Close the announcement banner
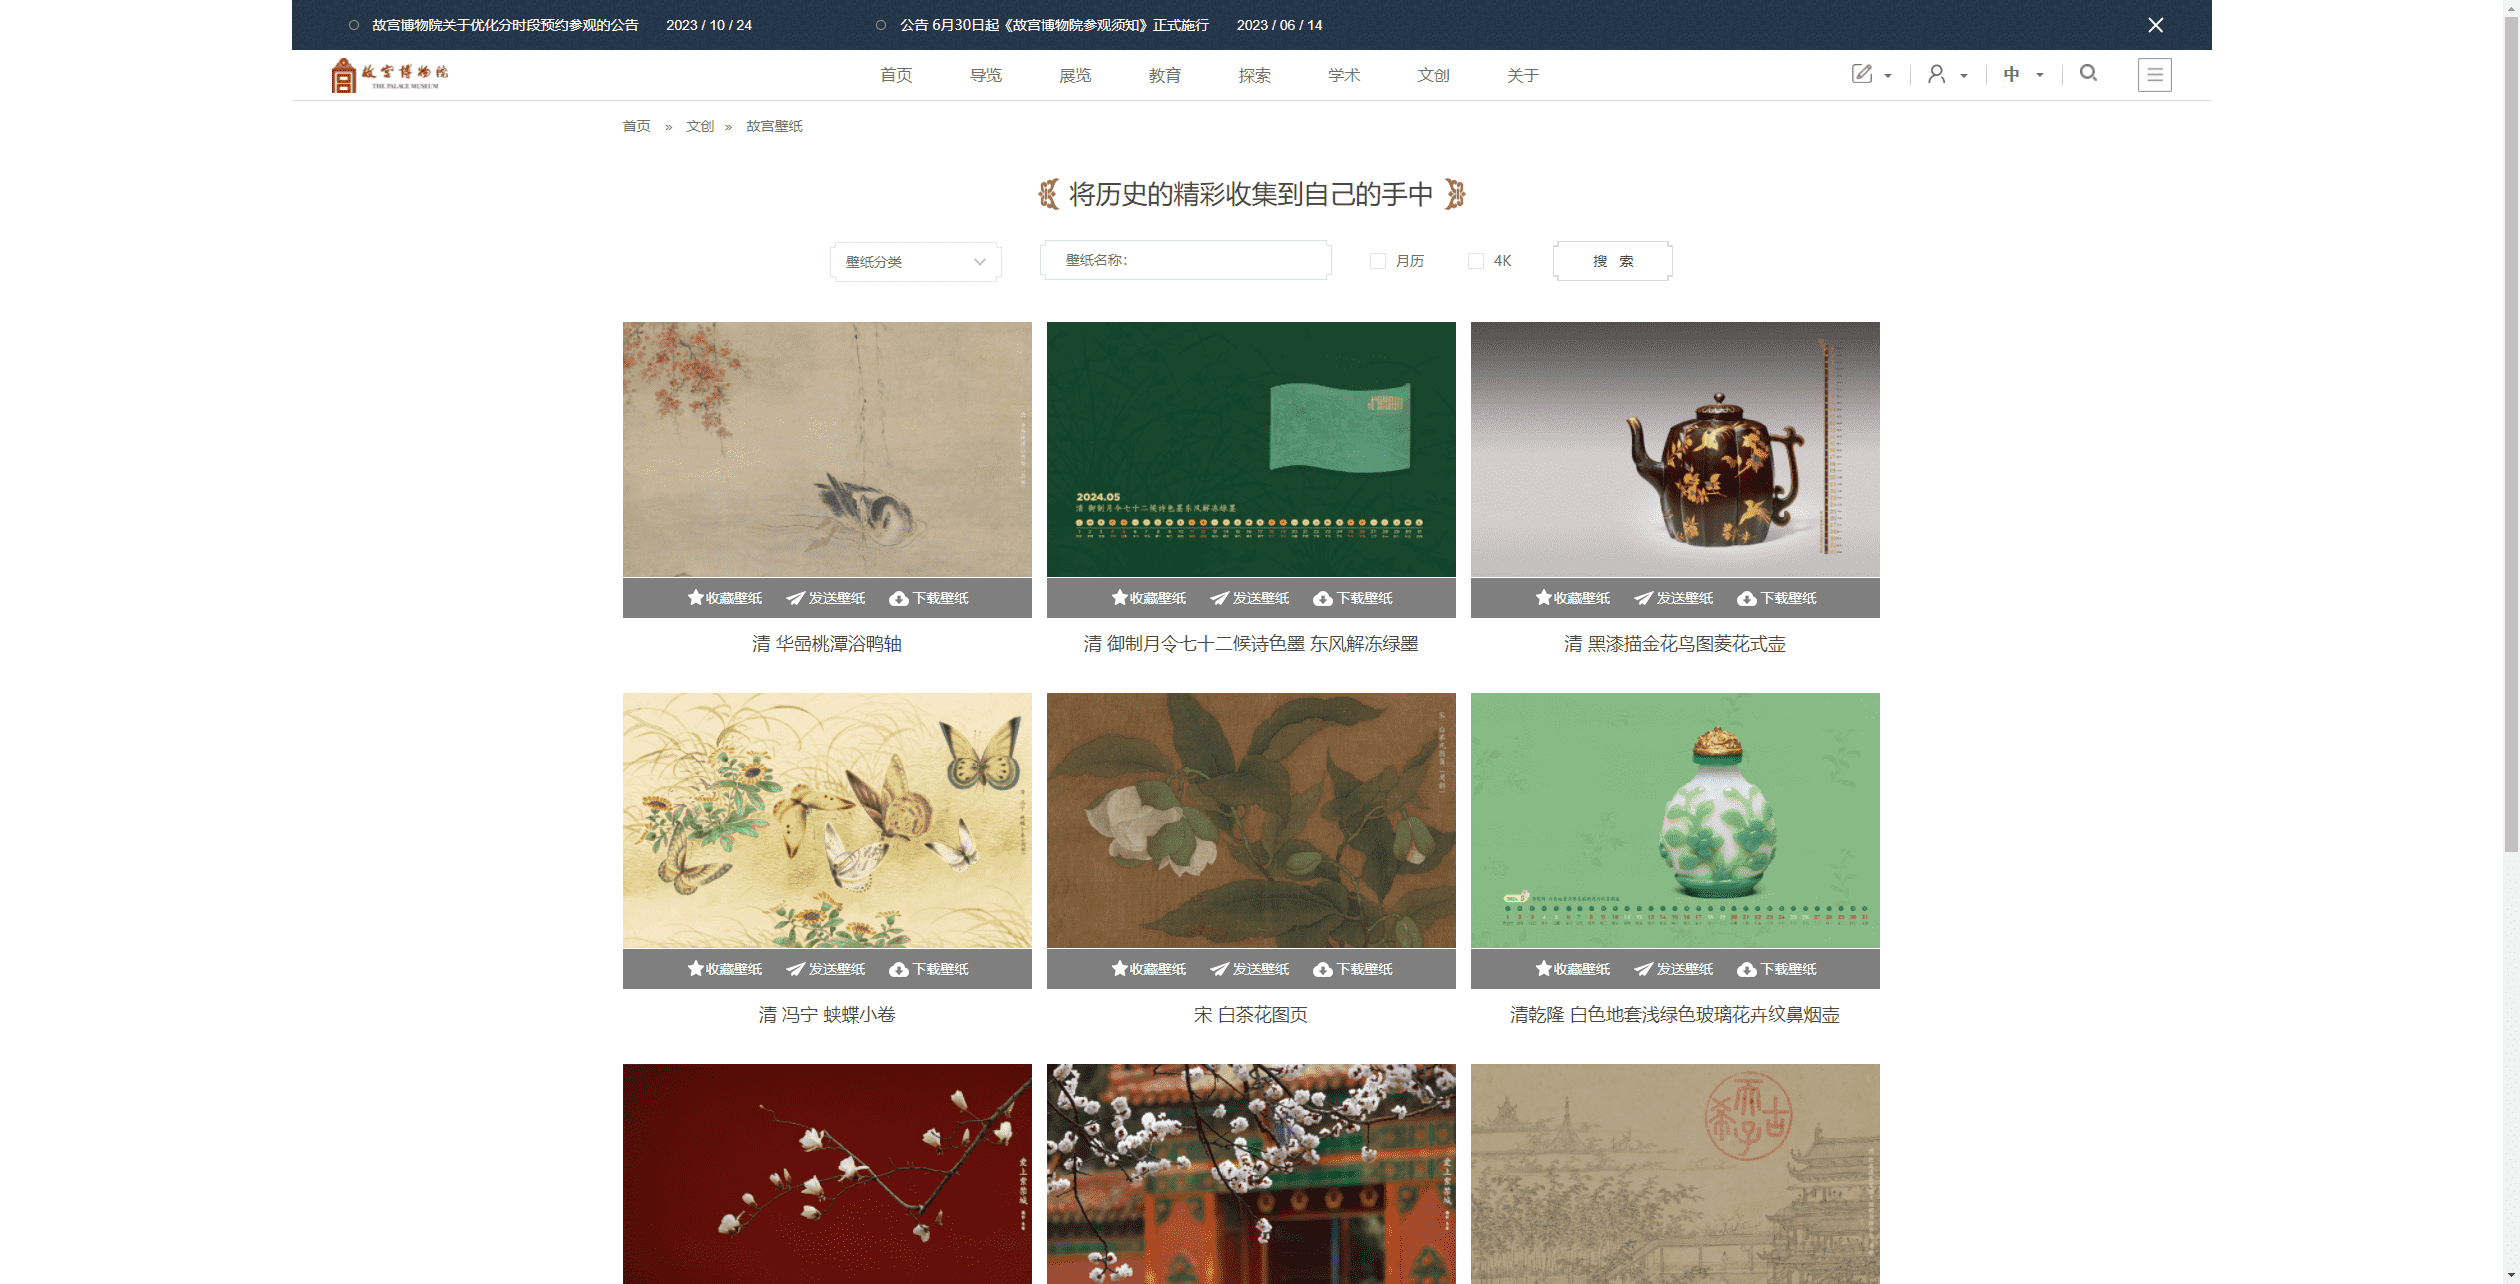The image size is (2520, 1284). coord(2156,25)
